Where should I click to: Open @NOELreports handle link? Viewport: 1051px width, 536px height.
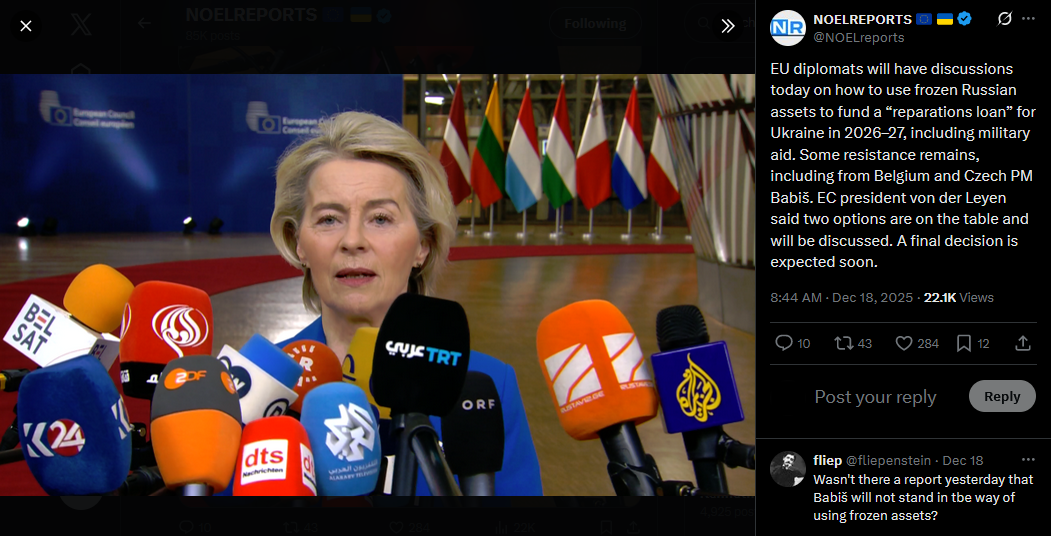point(859,38)
